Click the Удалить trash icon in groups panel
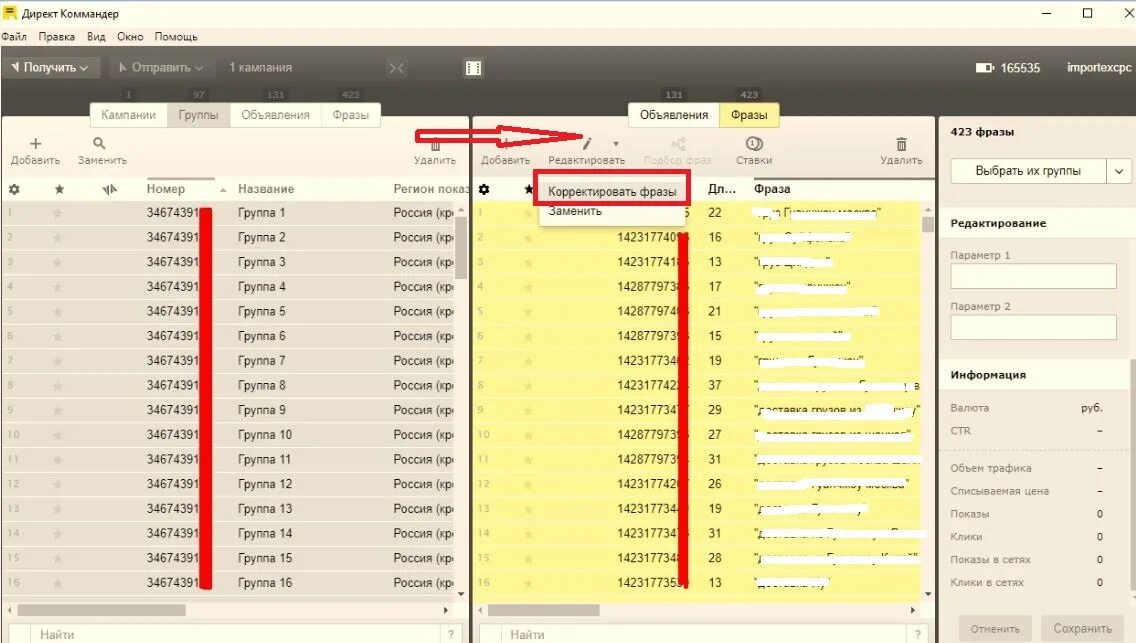Screen dimensions: 1136x643 pos(435,145)
